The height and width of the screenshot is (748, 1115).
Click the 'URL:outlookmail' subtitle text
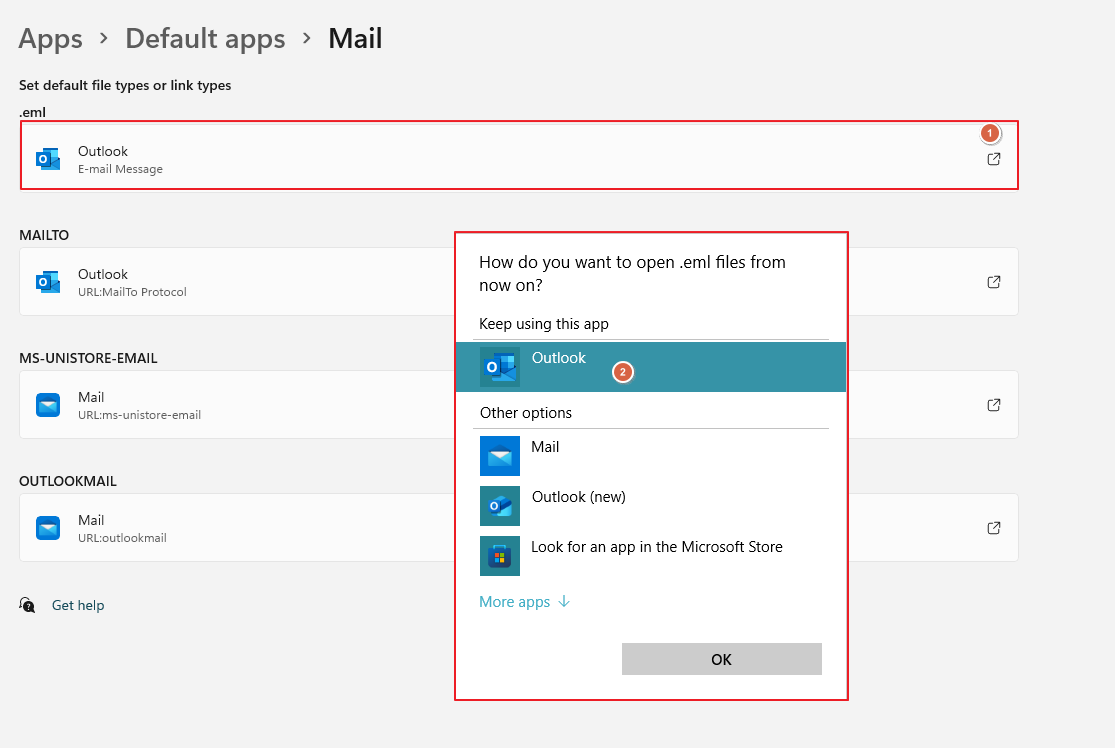[122, 538]
